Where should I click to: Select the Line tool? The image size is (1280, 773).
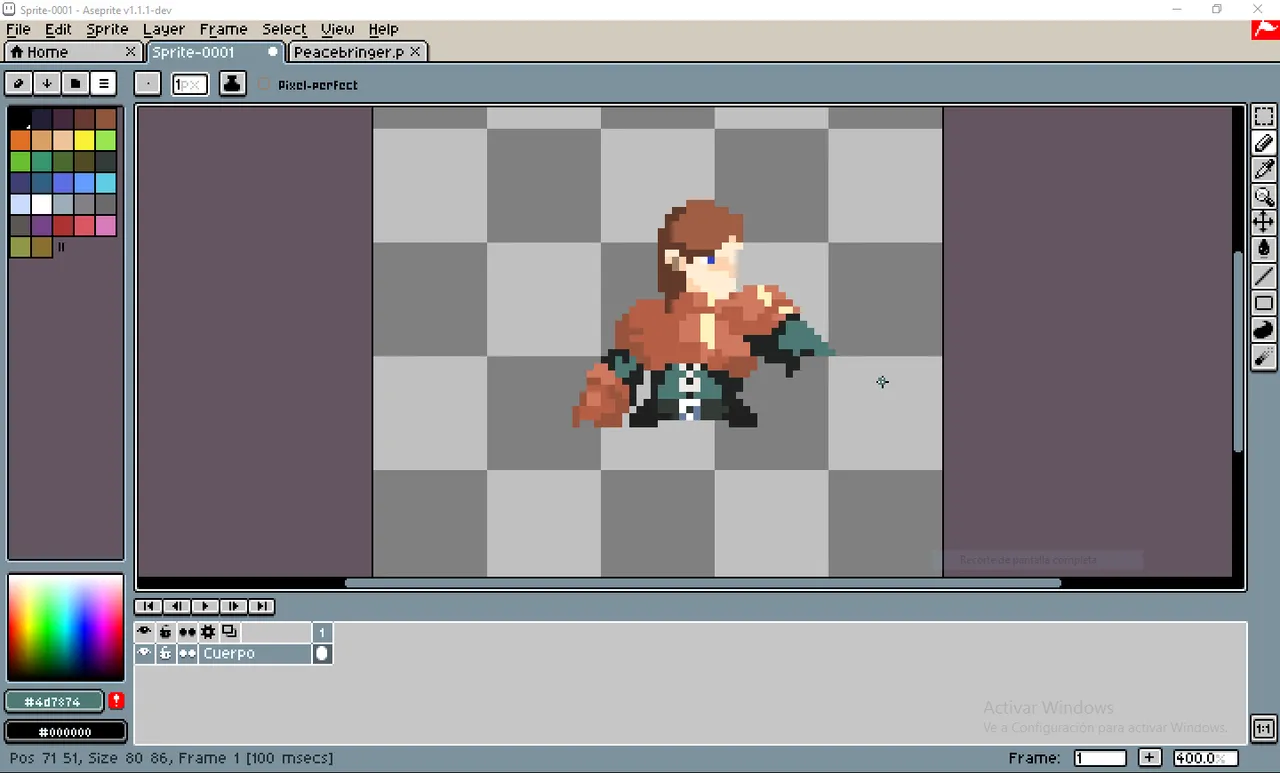(x=1264, y=276)
